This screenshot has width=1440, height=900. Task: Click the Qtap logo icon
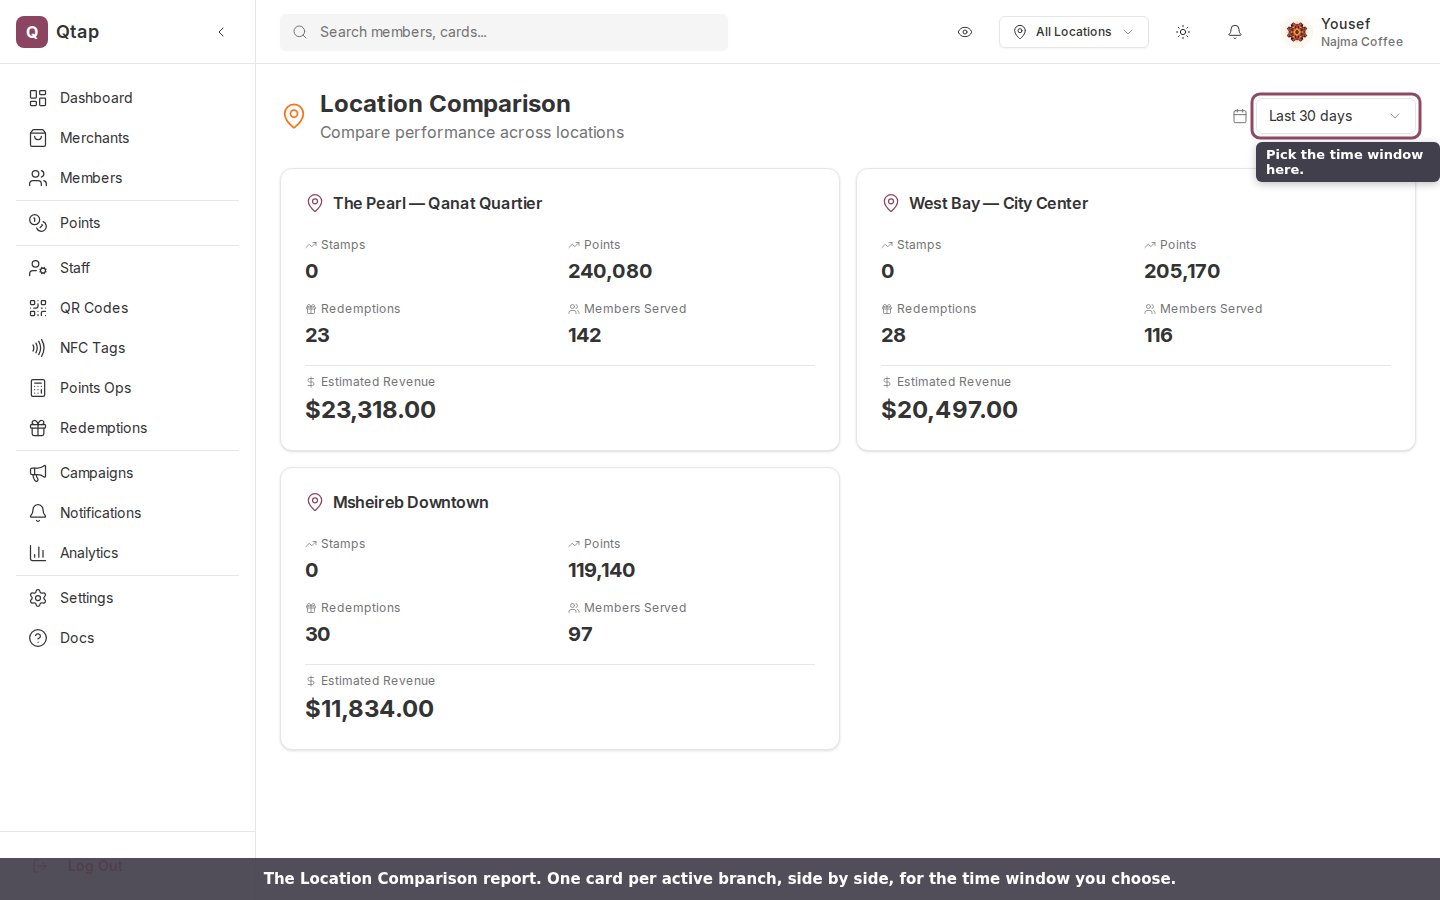point(32,32)
